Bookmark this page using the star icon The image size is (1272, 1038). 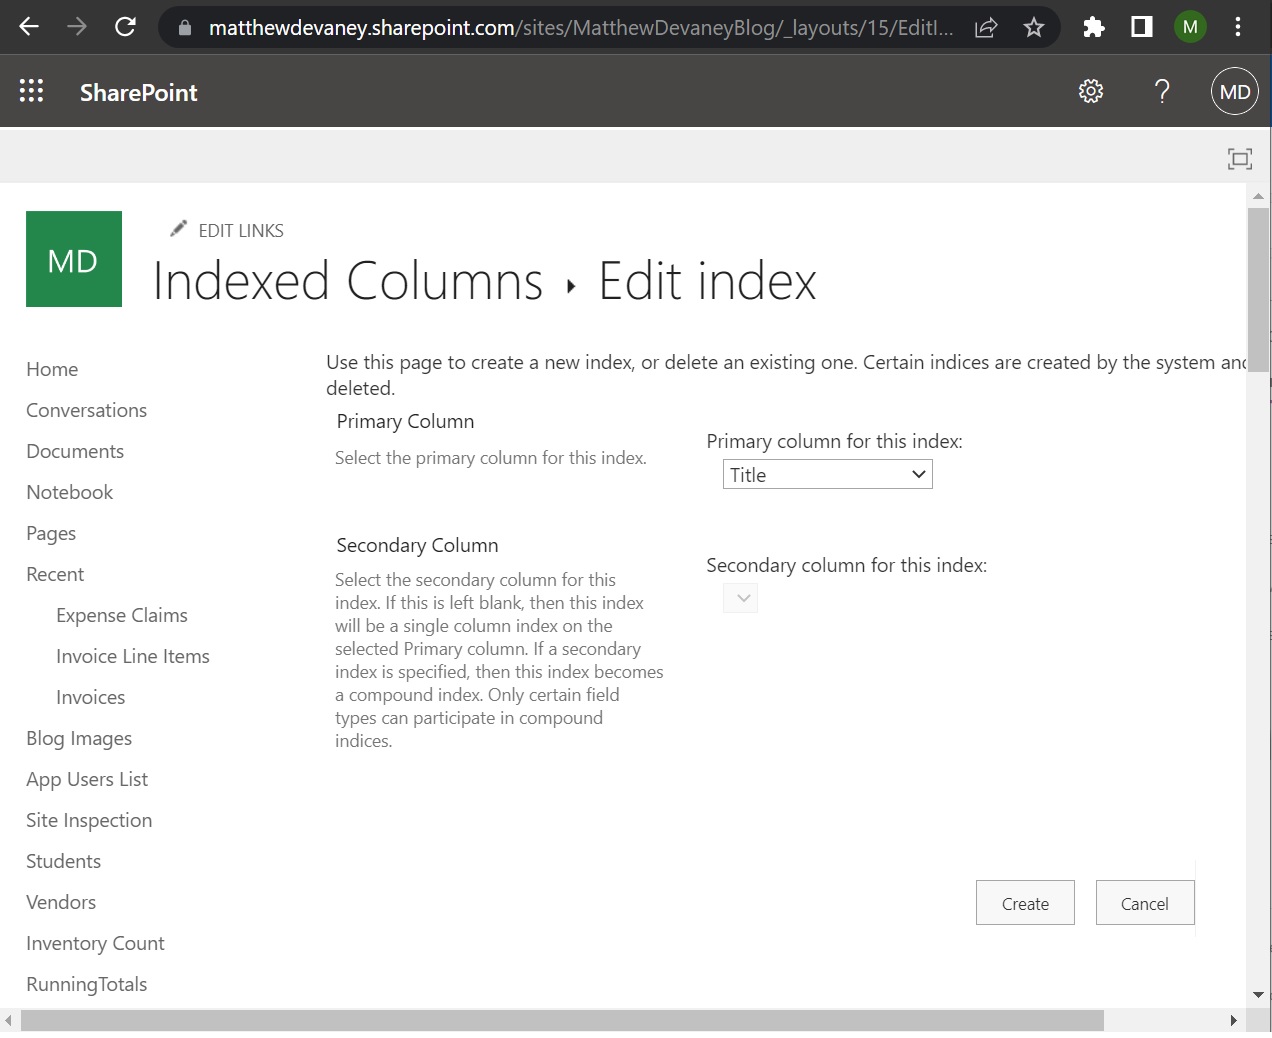(x=1033, y=27)
